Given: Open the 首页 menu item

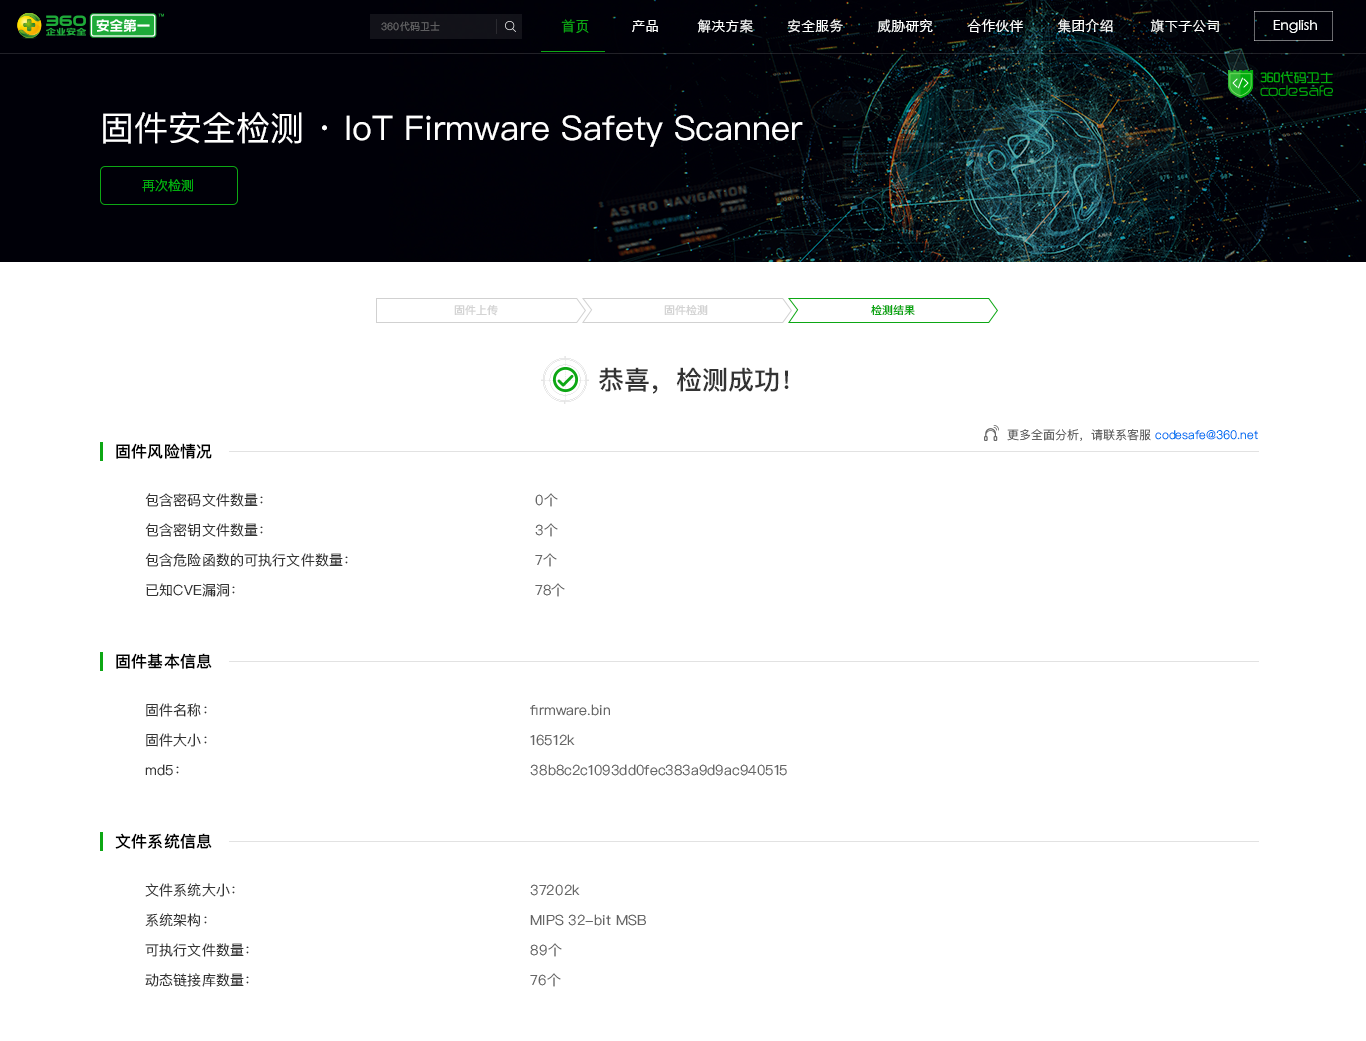Looking at the screenshot, I should (x=574, y=26).
